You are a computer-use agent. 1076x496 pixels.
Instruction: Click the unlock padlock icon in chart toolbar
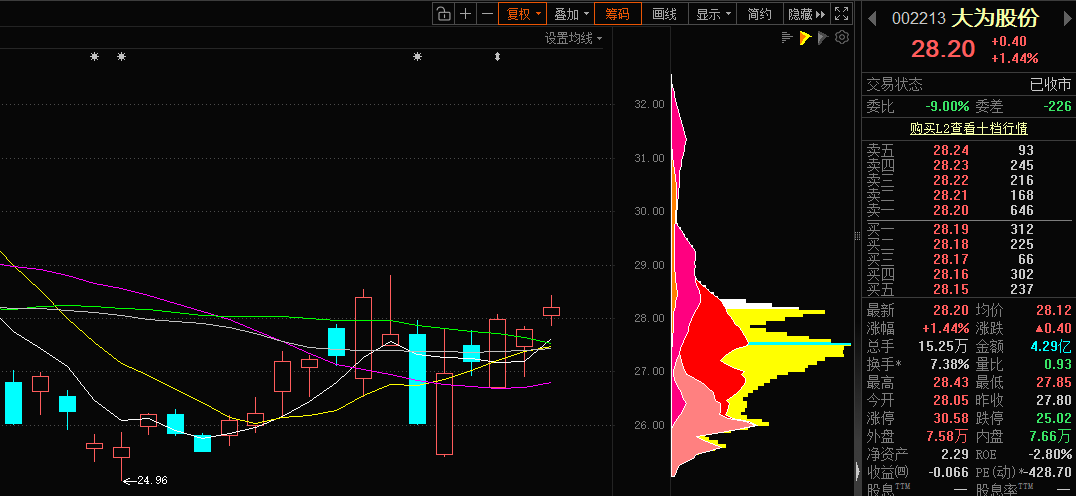(x=443, y=14)
